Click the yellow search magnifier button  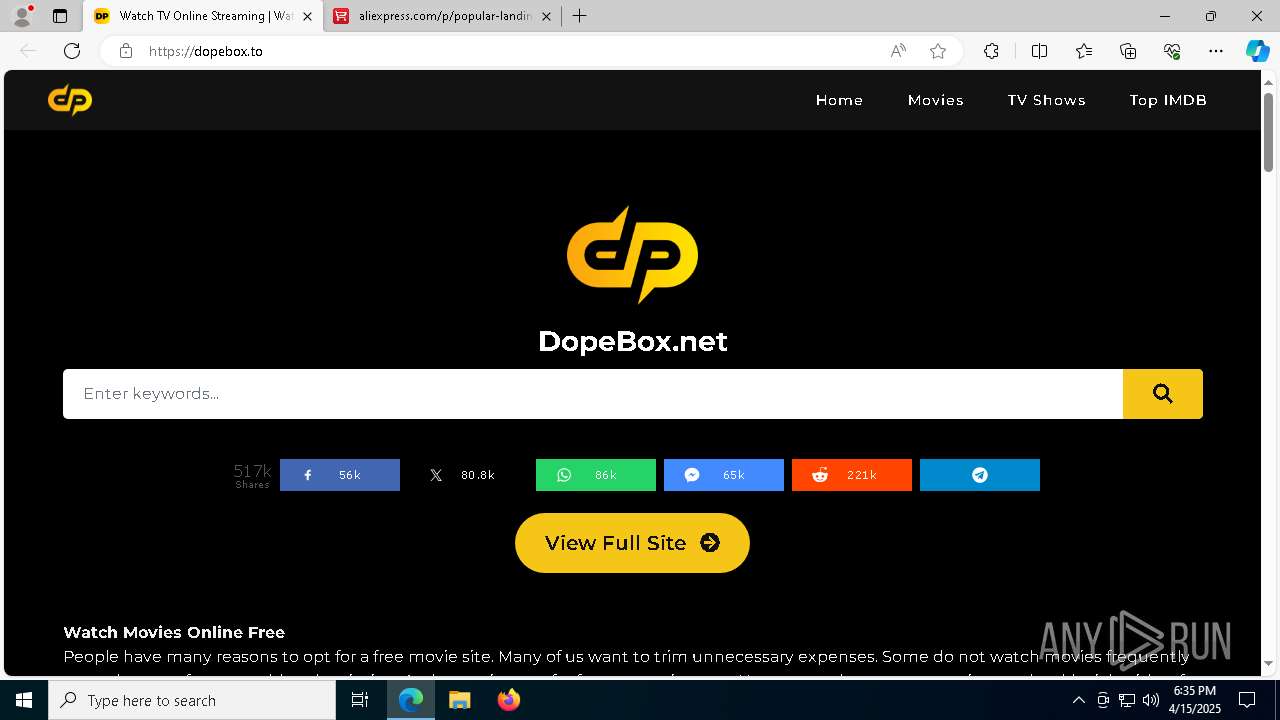[1162, 394]
